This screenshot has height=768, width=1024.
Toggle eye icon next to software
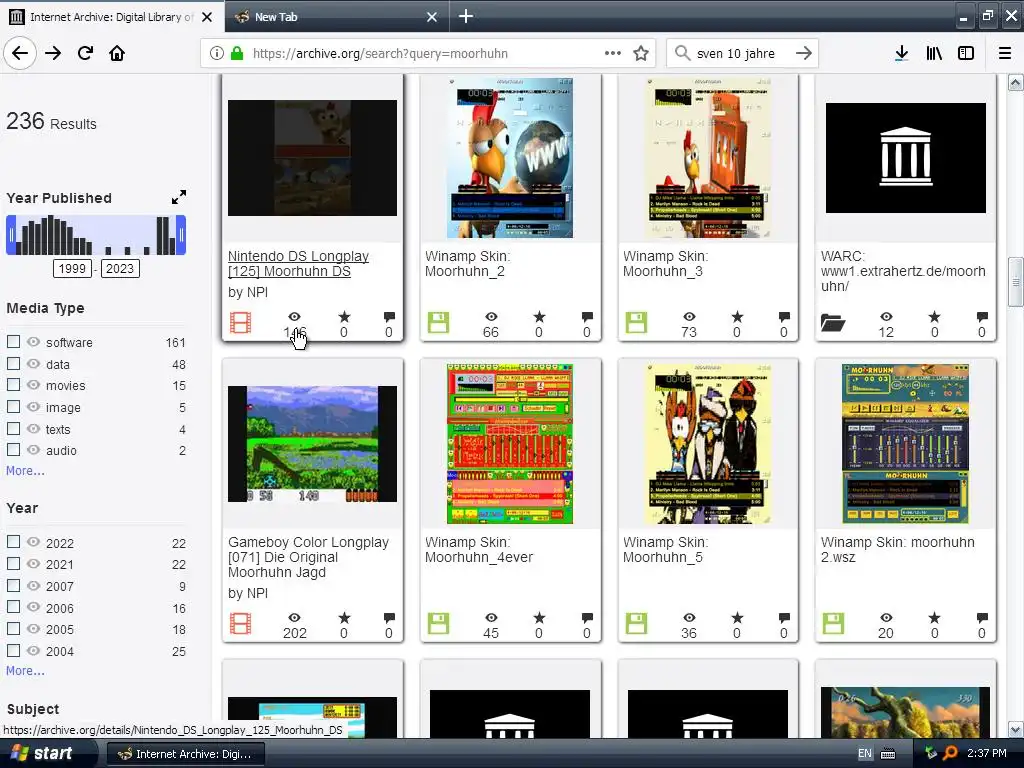tap(33, 342)
